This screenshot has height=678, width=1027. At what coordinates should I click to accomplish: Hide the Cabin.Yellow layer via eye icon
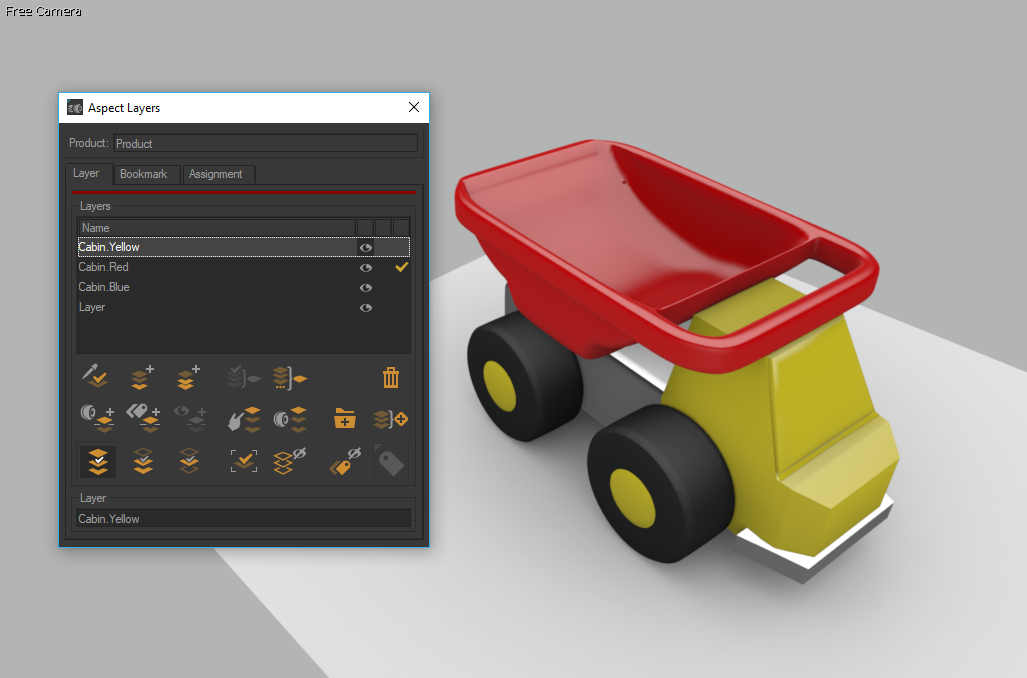coord(366,247)
